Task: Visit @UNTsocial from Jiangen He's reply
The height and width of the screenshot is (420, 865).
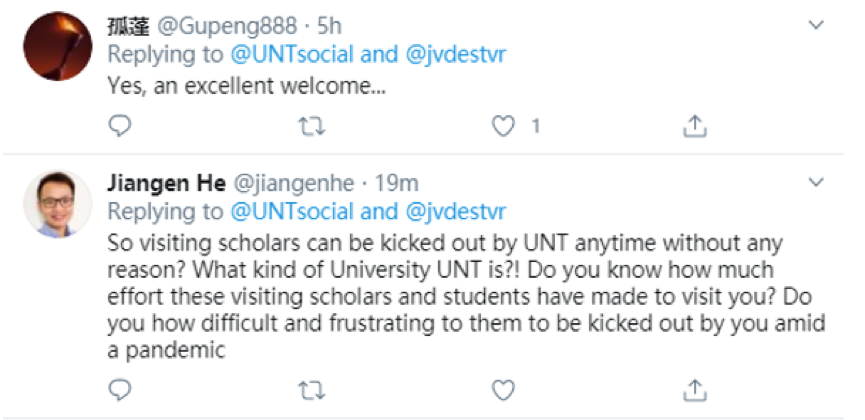Action: tap(292, 212)
